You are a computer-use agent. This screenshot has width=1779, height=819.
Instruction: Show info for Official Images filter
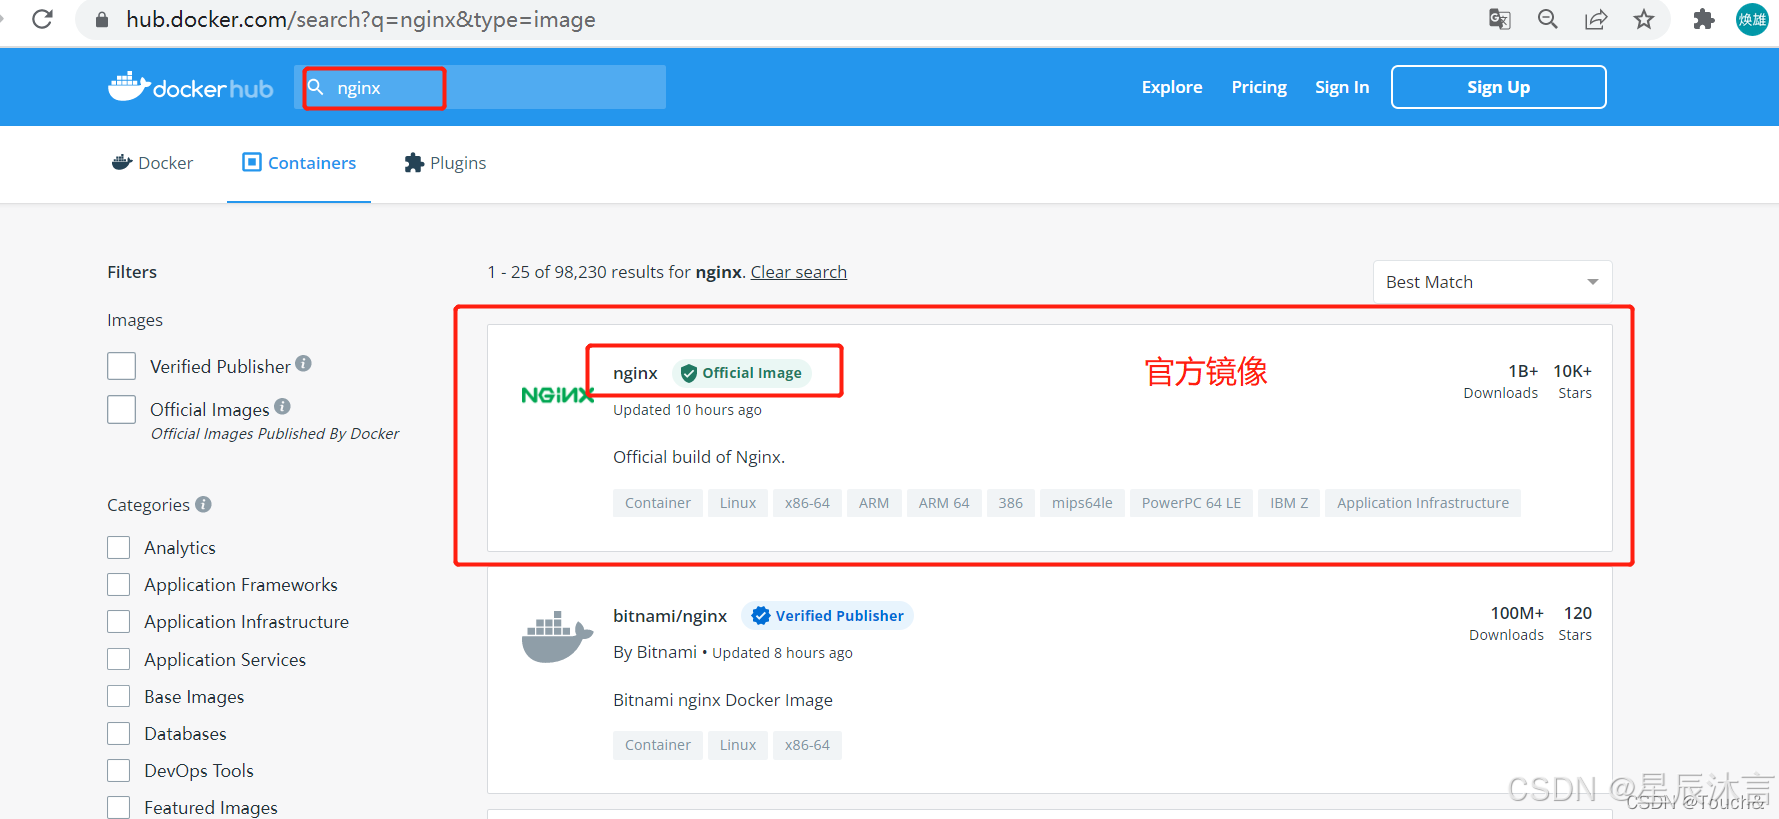(282, 406)
